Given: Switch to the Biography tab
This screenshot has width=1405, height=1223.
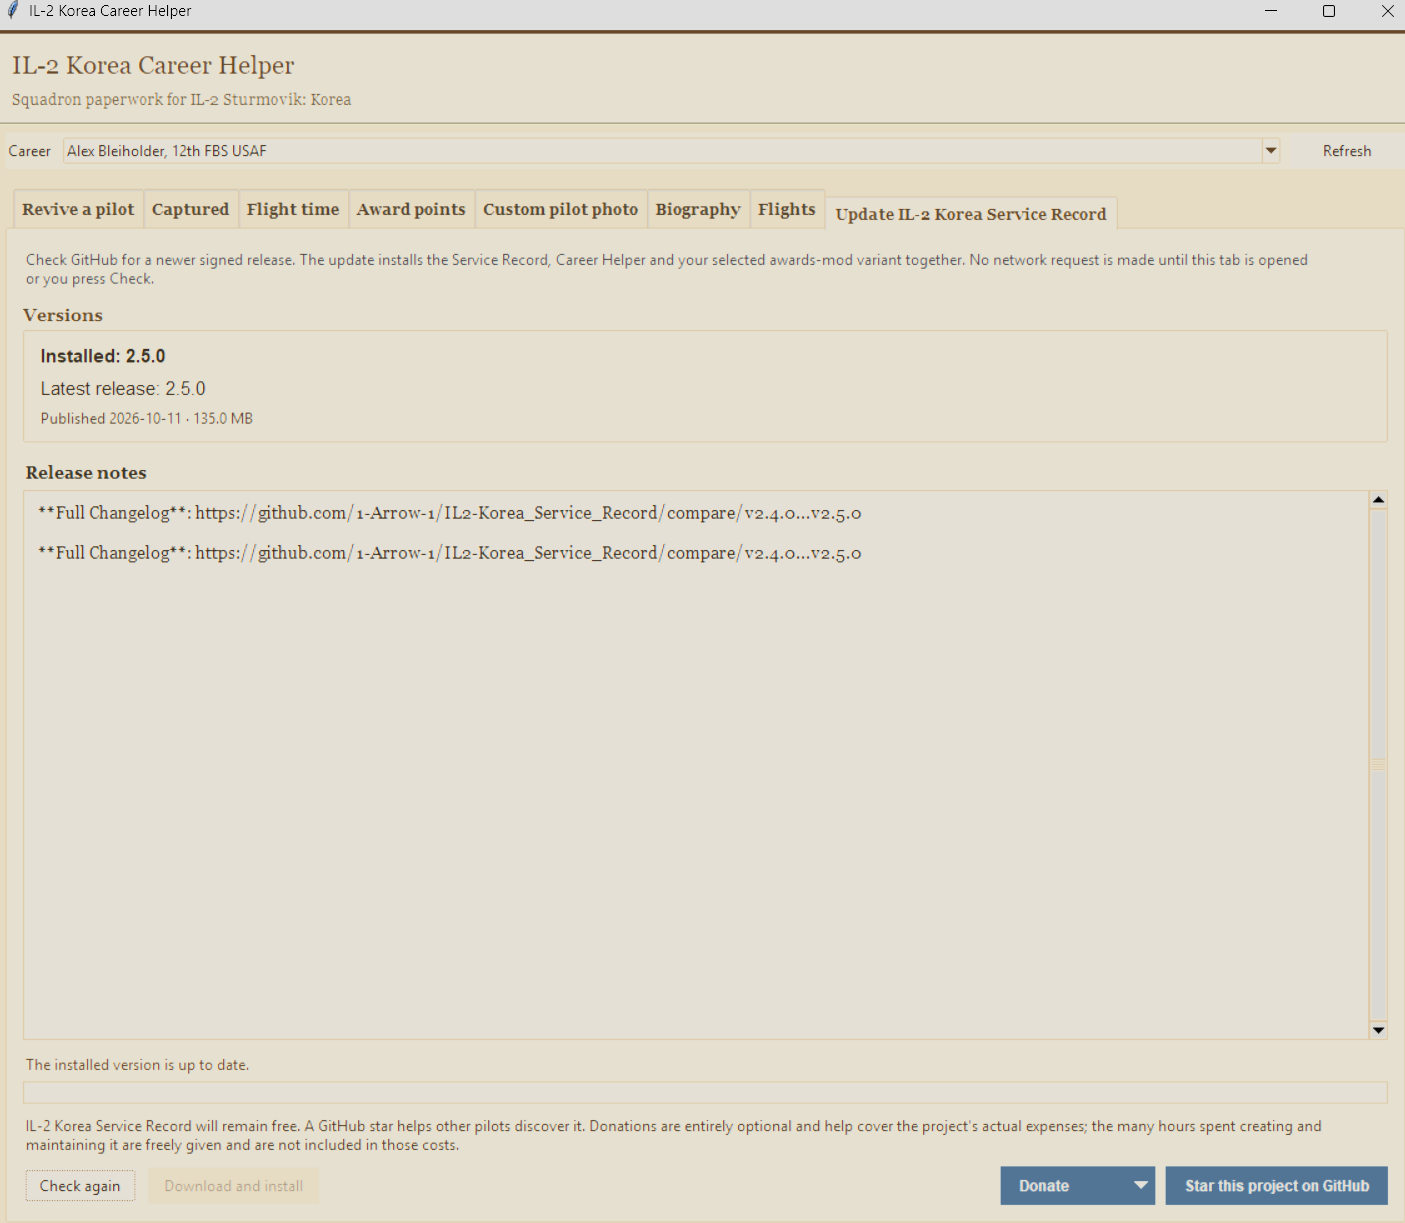Looking at the screenshot, I should tap(698, 209).
